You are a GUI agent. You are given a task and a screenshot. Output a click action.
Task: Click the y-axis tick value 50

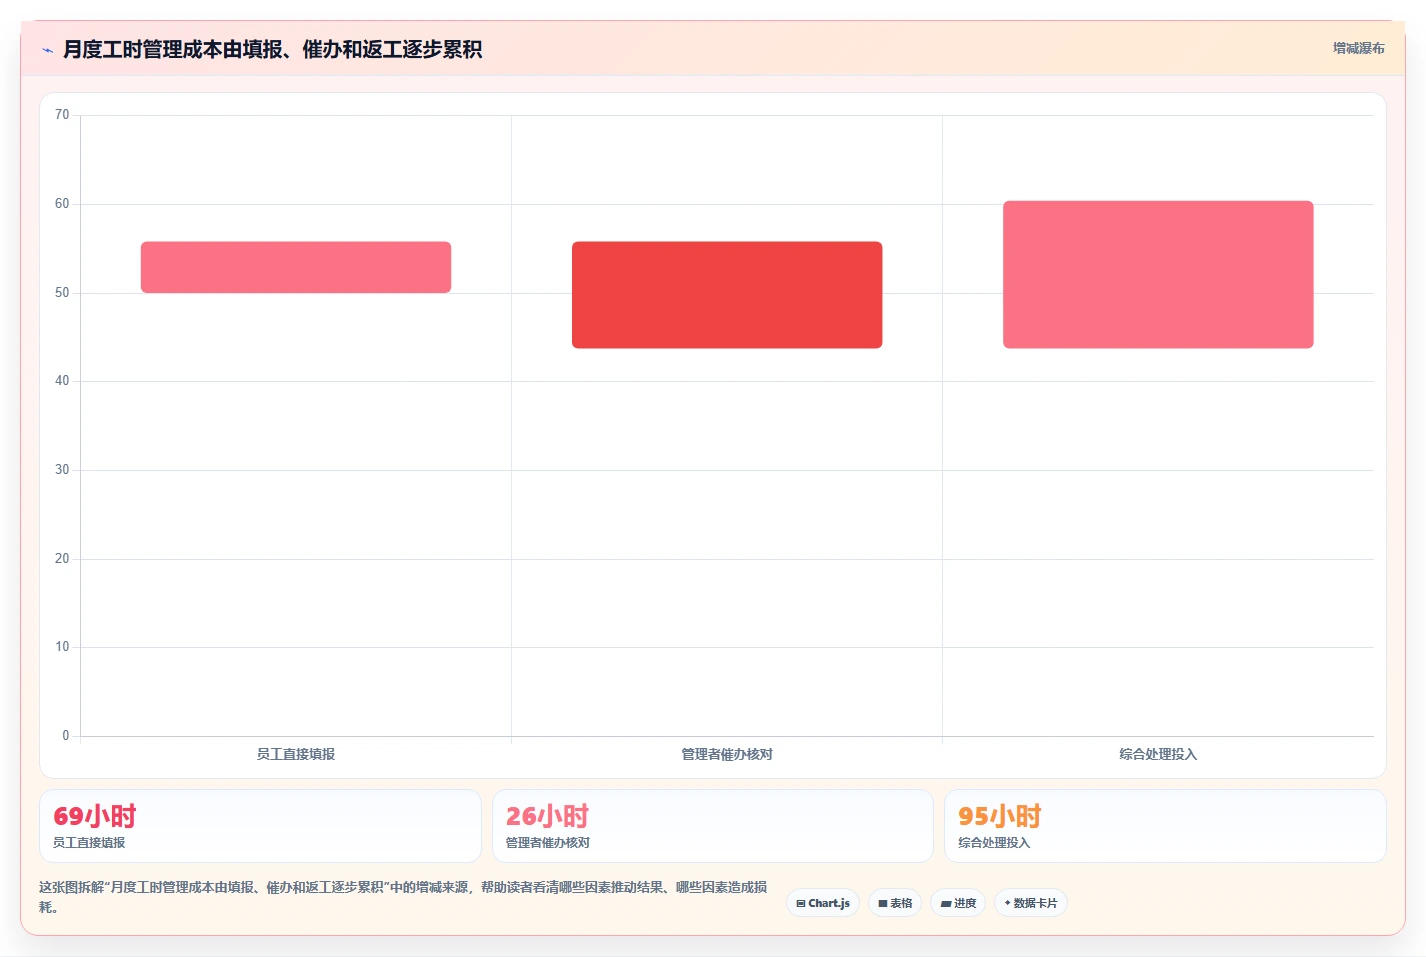62,293
